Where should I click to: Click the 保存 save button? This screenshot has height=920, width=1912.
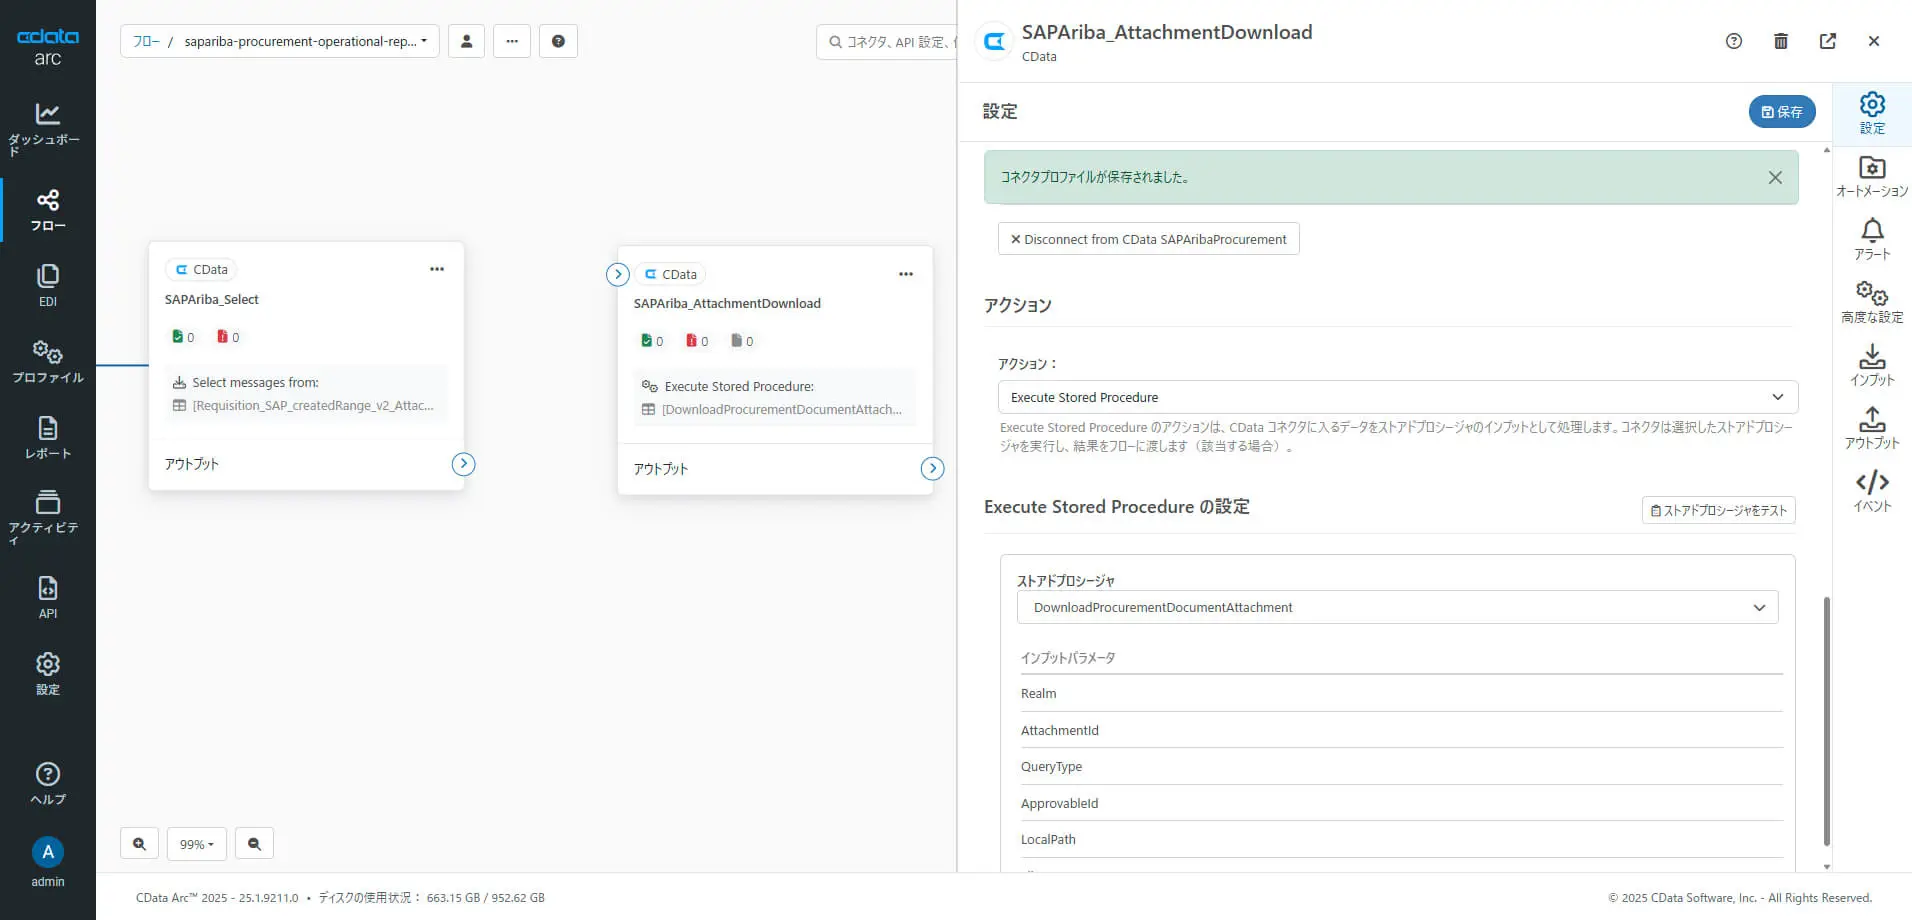click(1781, 112)
